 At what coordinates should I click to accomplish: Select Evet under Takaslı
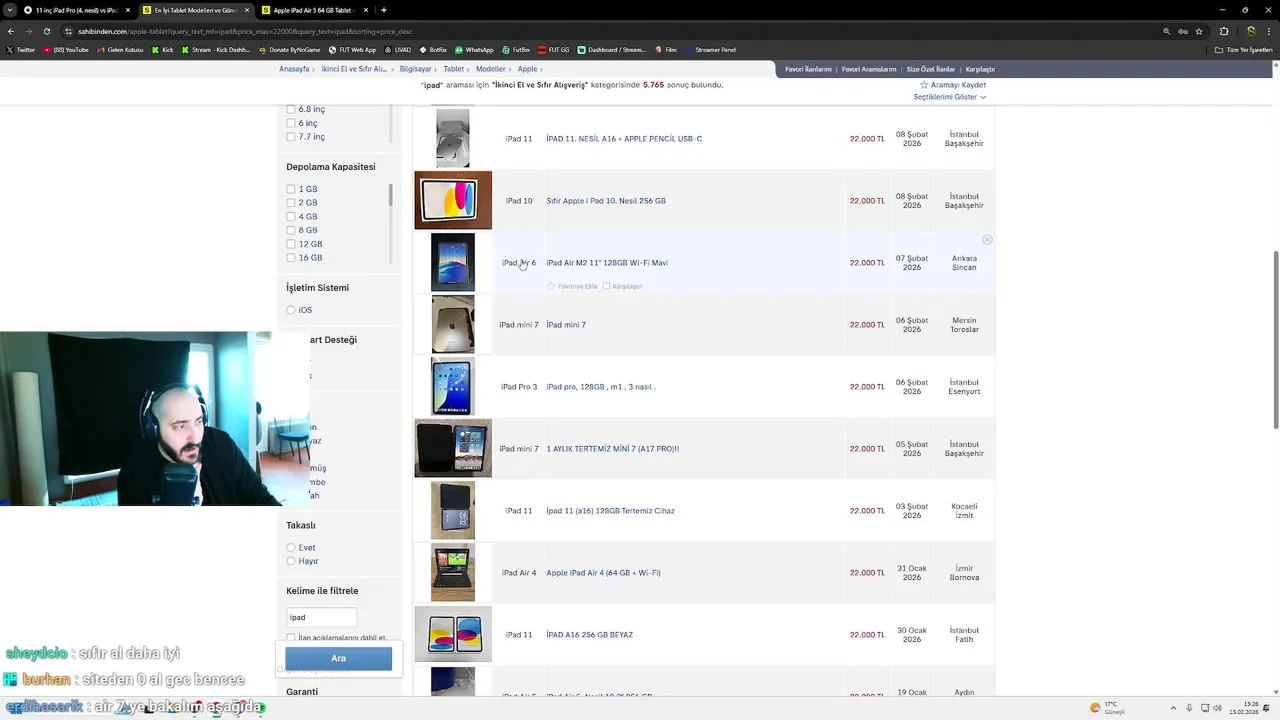pos(291,548)
